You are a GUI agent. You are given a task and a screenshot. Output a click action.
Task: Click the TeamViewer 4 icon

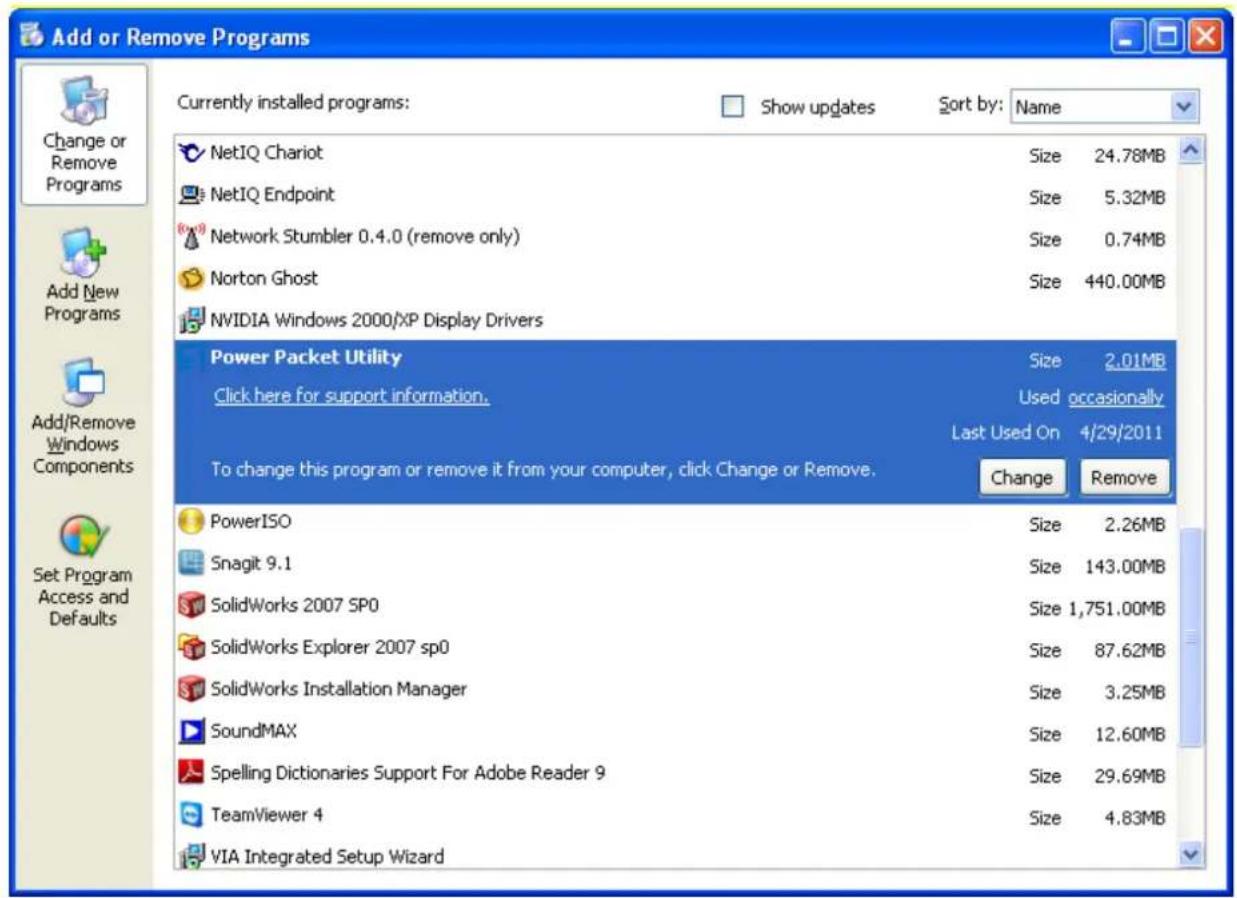point(190,815)
